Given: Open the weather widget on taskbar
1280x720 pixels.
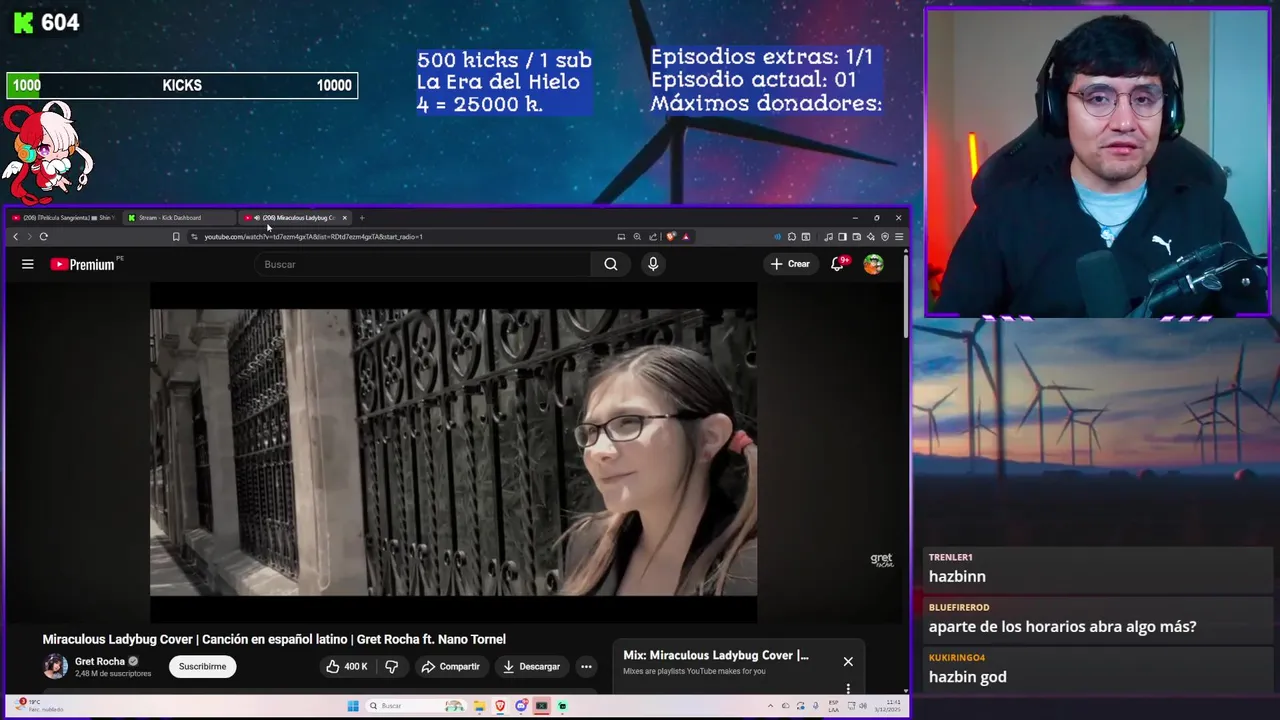Looking at the screenshot, I should 40,705.
